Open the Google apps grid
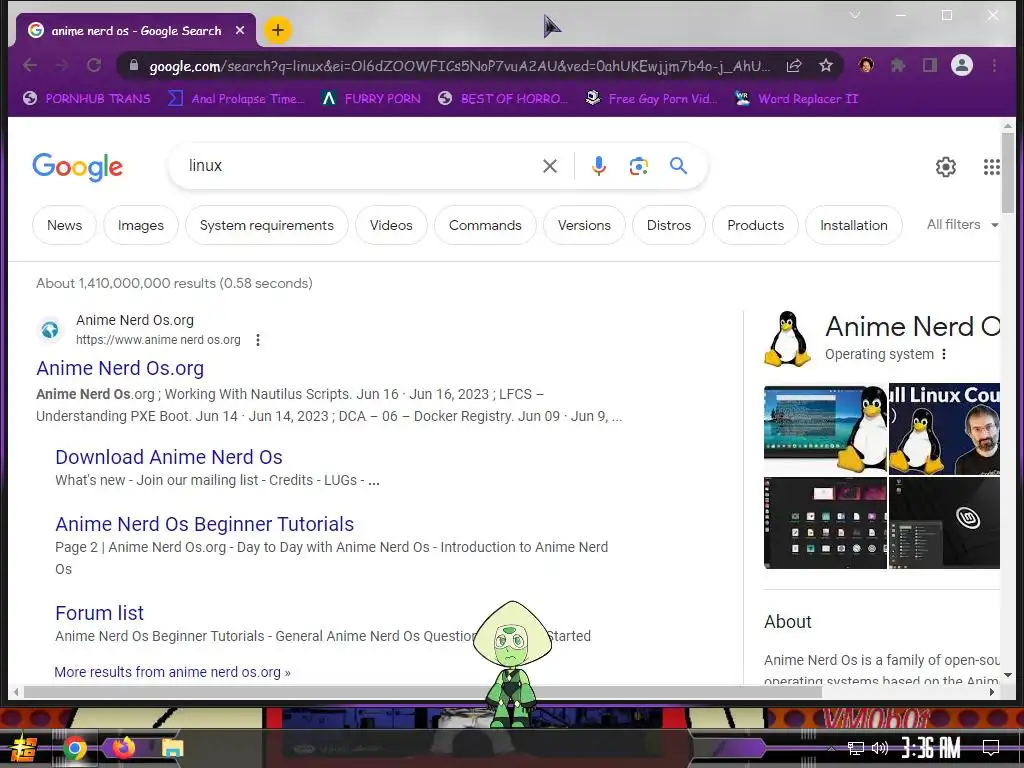This screenshot has height=768, width=1024. tap(991, 167)
